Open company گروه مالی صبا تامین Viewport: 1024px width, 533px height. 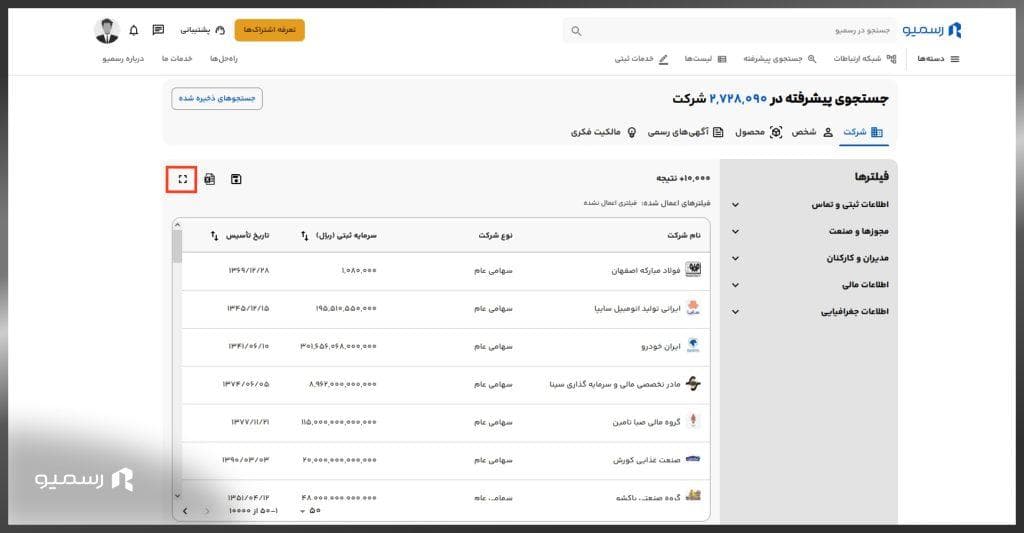647,422
